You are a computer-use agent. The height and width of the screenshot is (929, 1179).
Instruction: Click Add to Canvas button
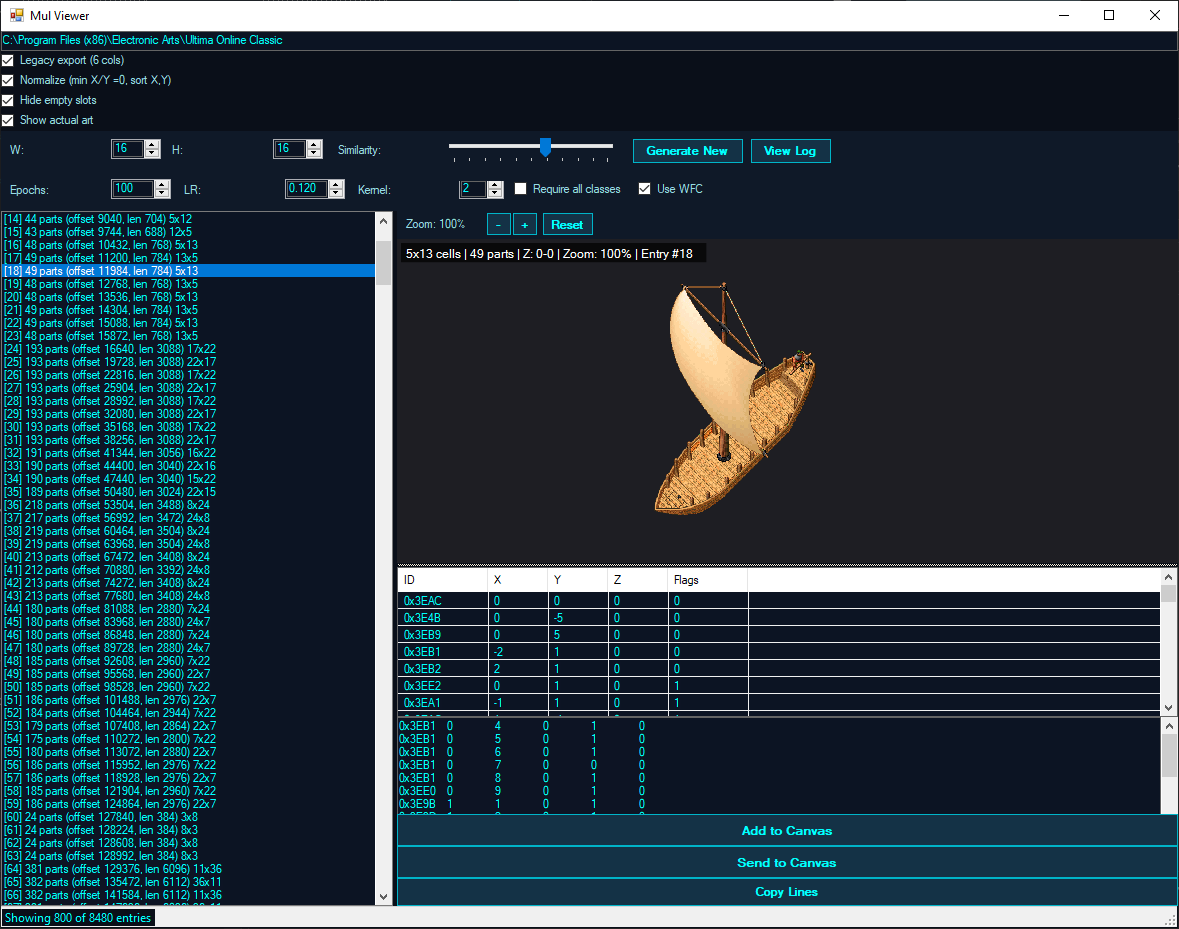click(x=787, y=831)
